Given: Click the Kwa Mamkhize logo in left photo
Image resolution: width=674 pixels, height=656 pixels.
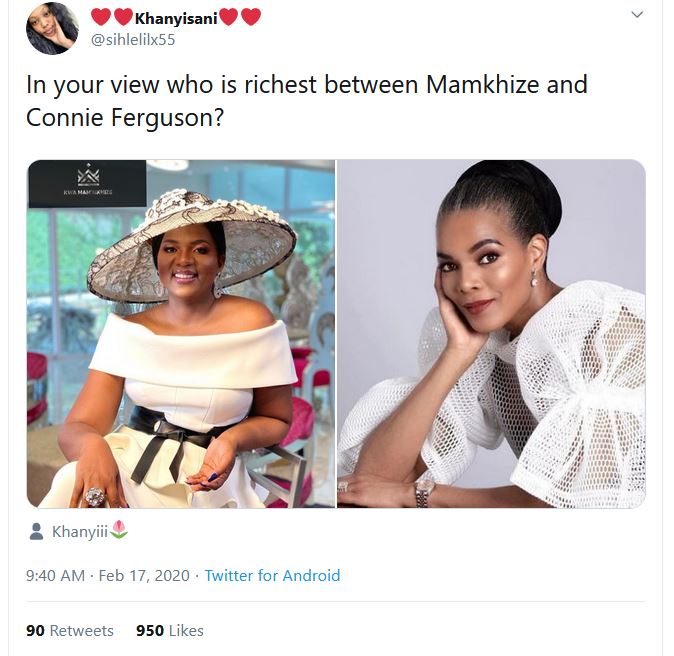Looking at the screenshot, I should pos(87,183).
